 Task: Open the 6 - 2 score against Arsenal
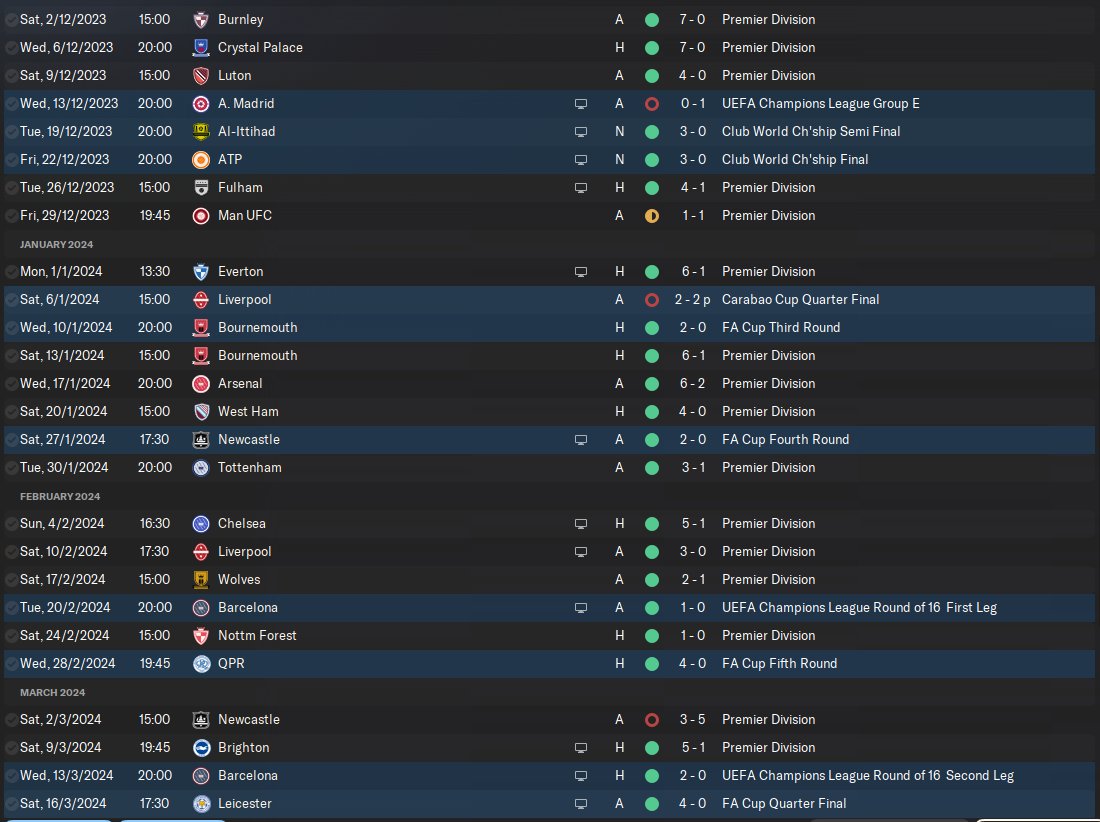click(x=692, y=384)
